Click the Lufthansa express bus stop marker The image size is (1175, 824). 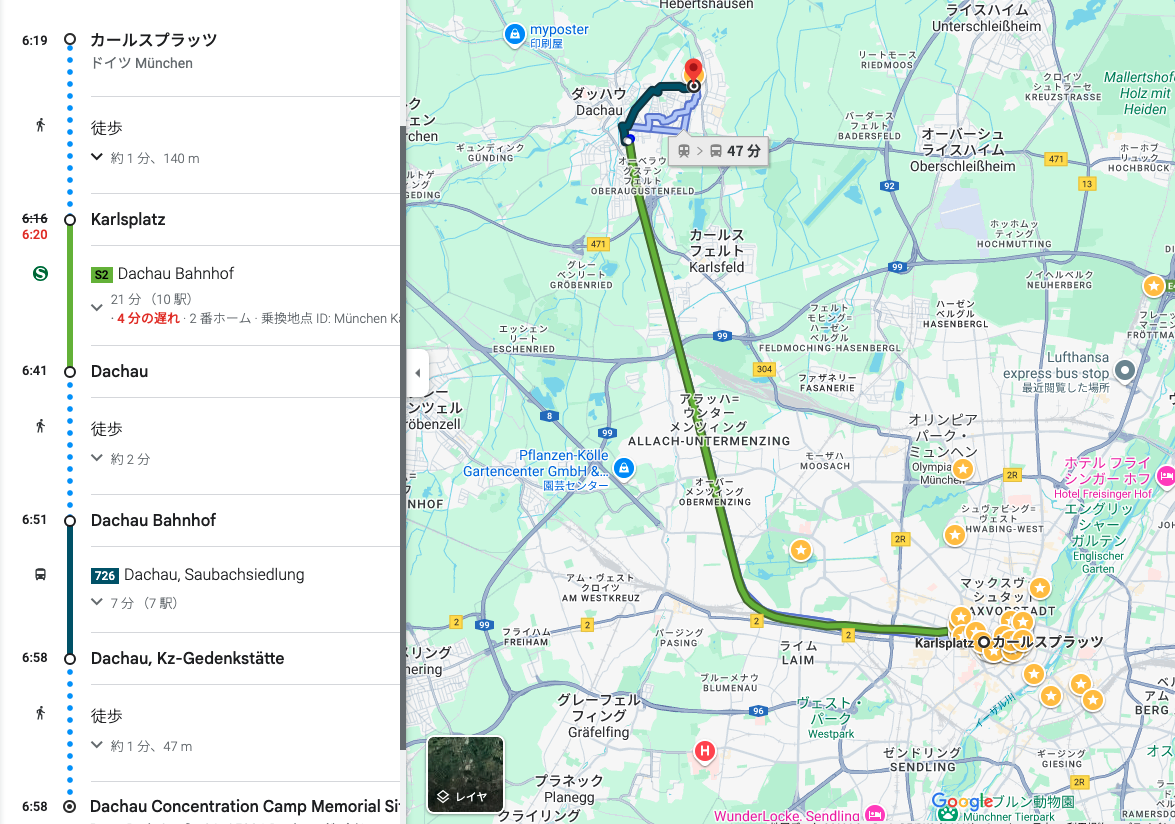(1125, 369)
